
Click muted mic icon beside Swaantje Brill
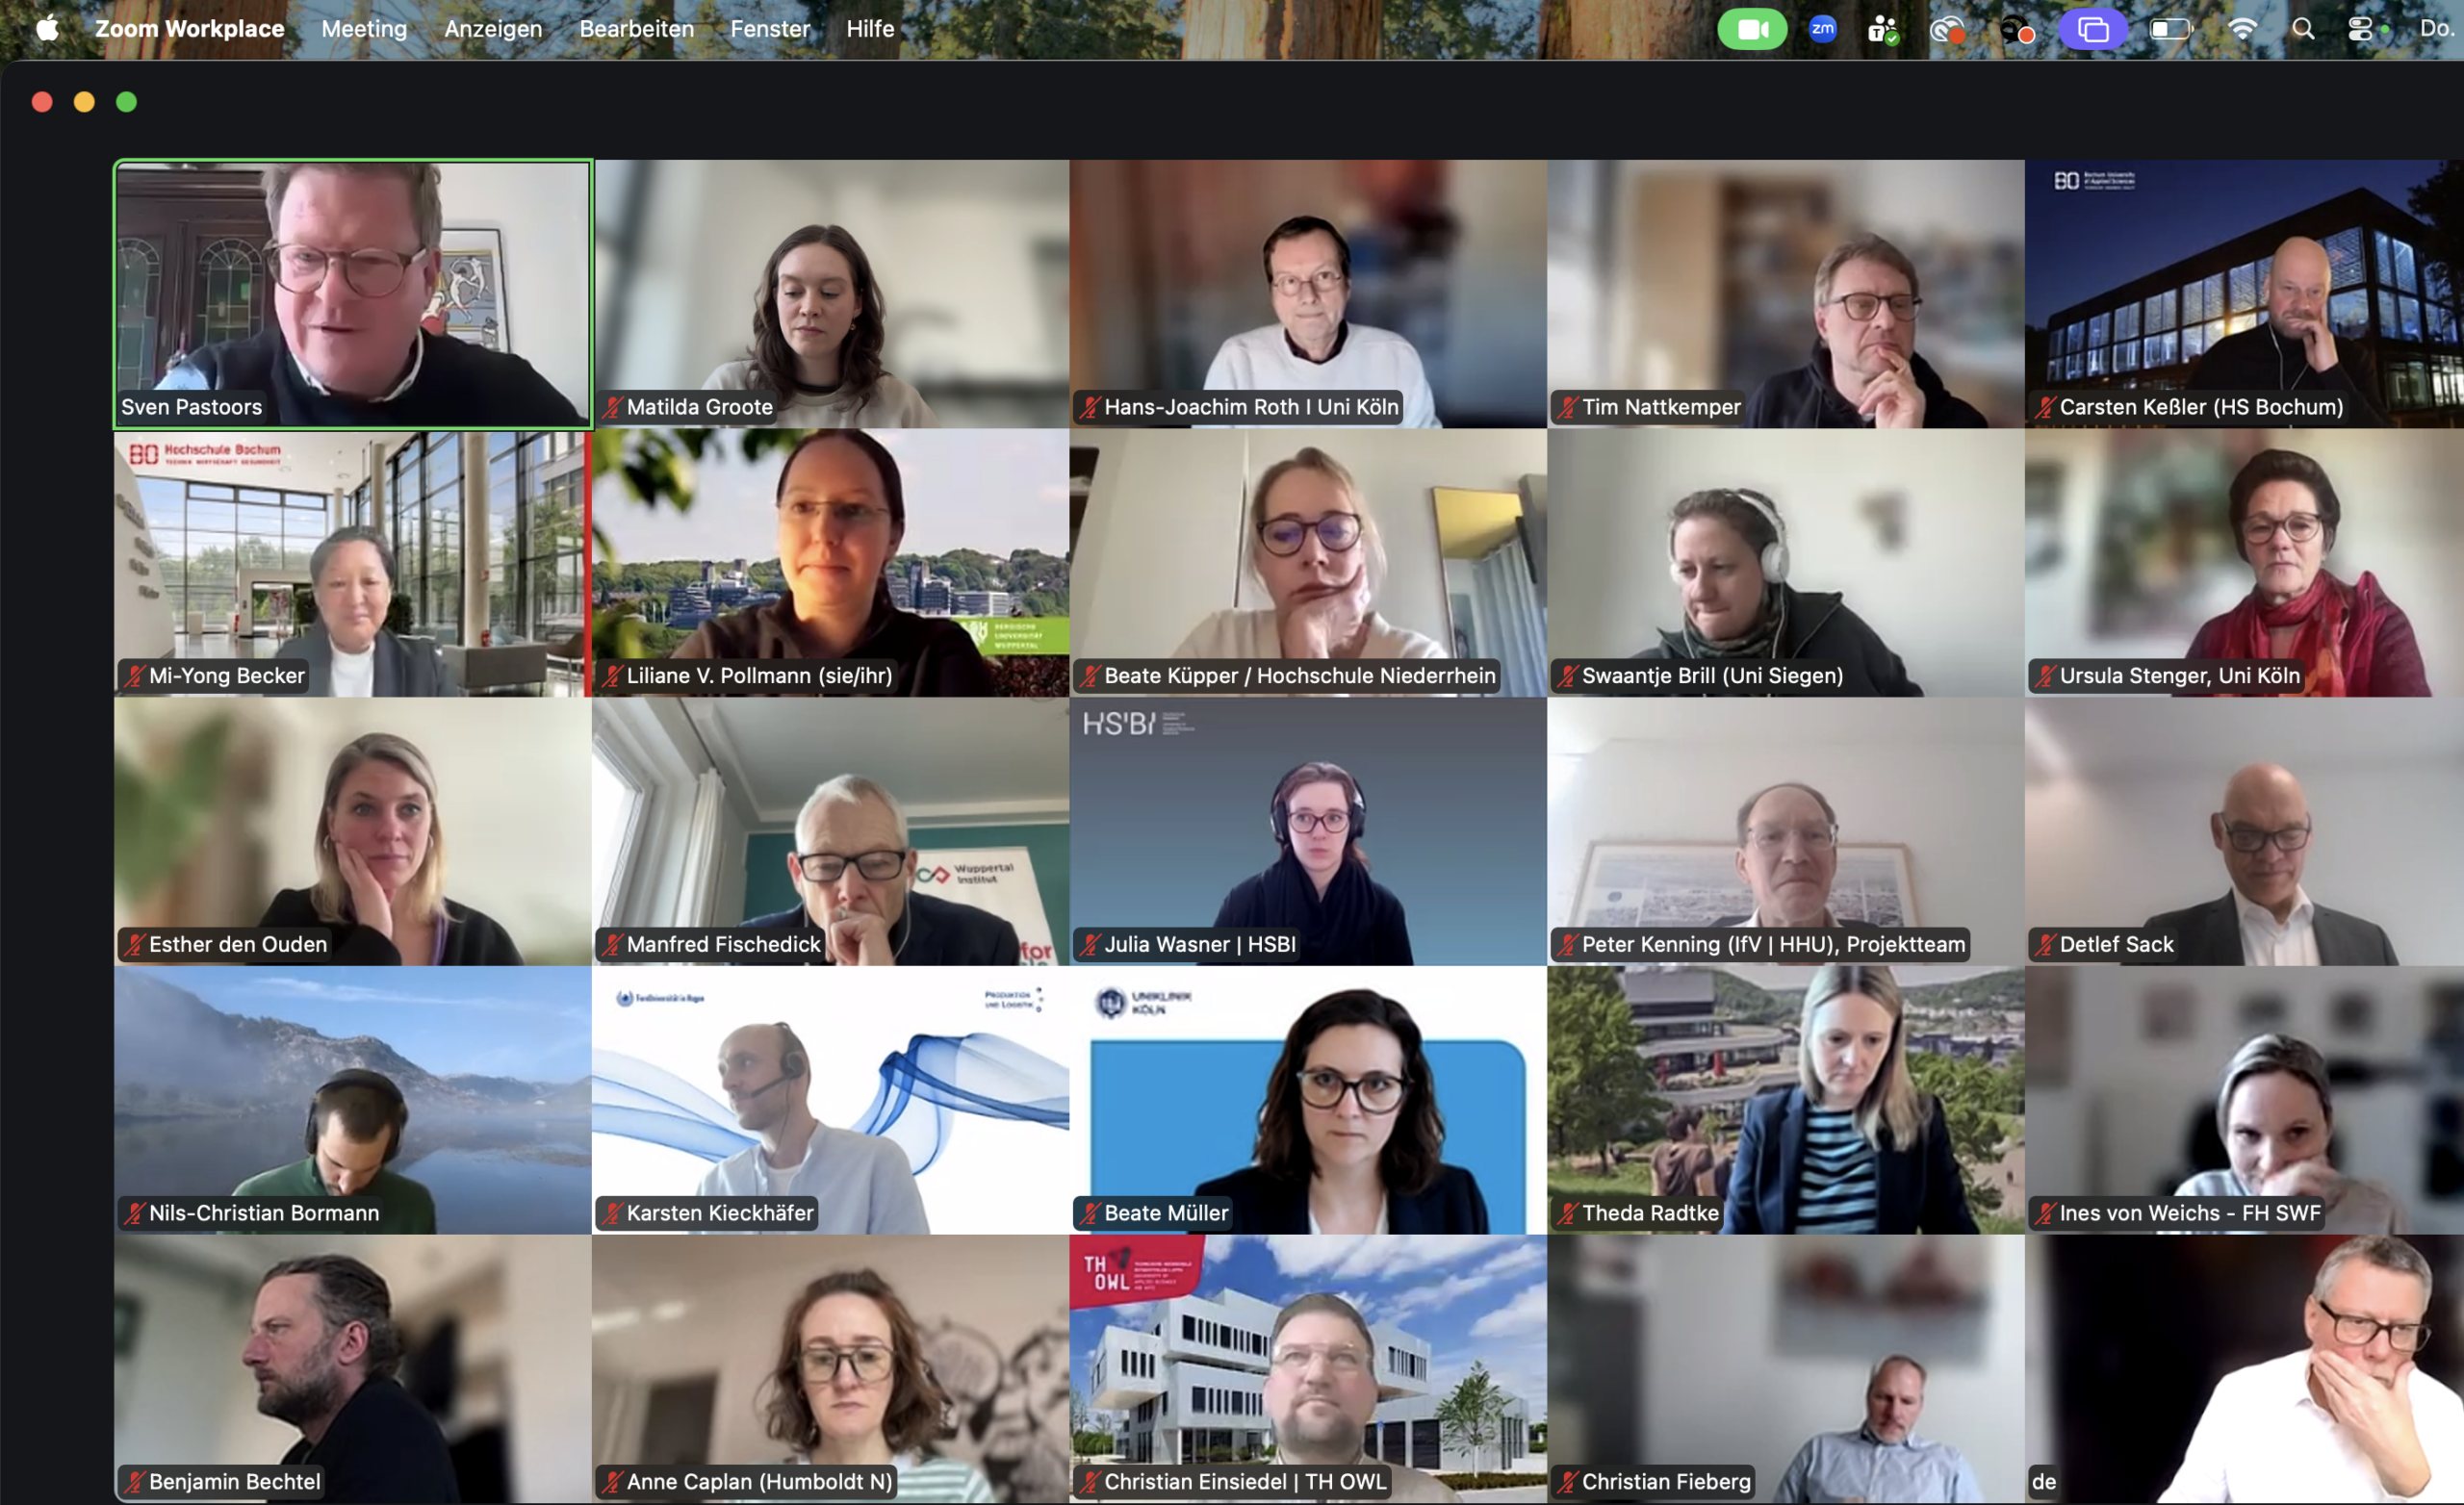tap(1568, 676)
